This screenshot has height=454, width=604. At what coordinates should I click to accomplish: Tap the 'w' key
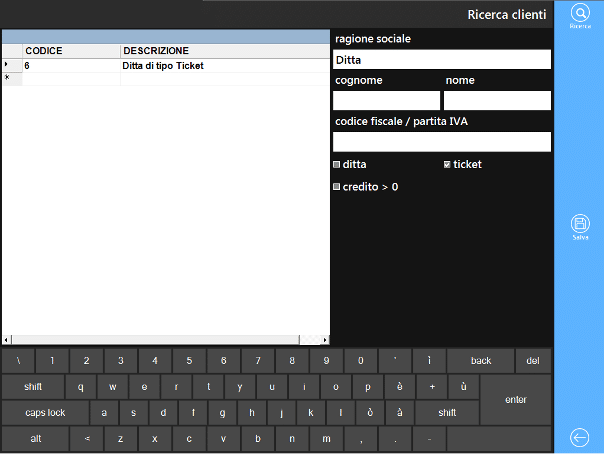[112, 387]
